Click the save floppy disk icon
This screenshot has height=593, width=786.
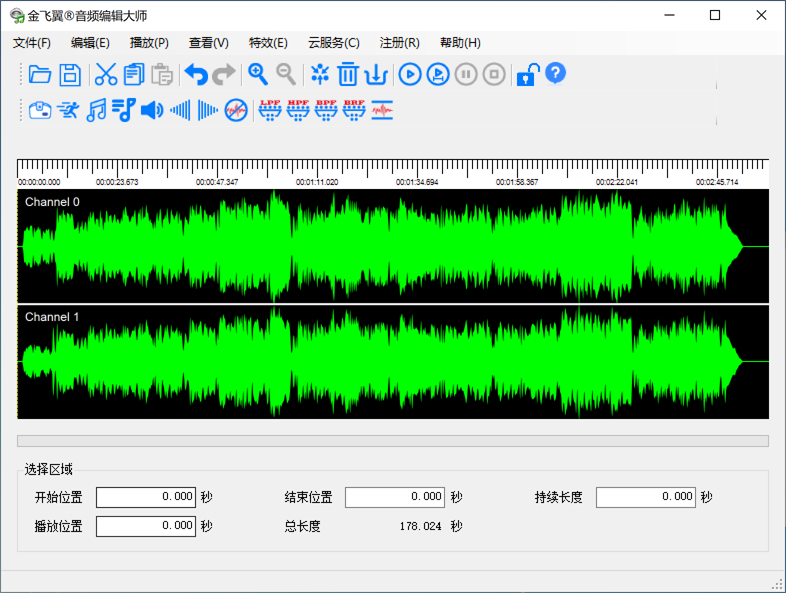pyautogui.click(x=70, y=74)
